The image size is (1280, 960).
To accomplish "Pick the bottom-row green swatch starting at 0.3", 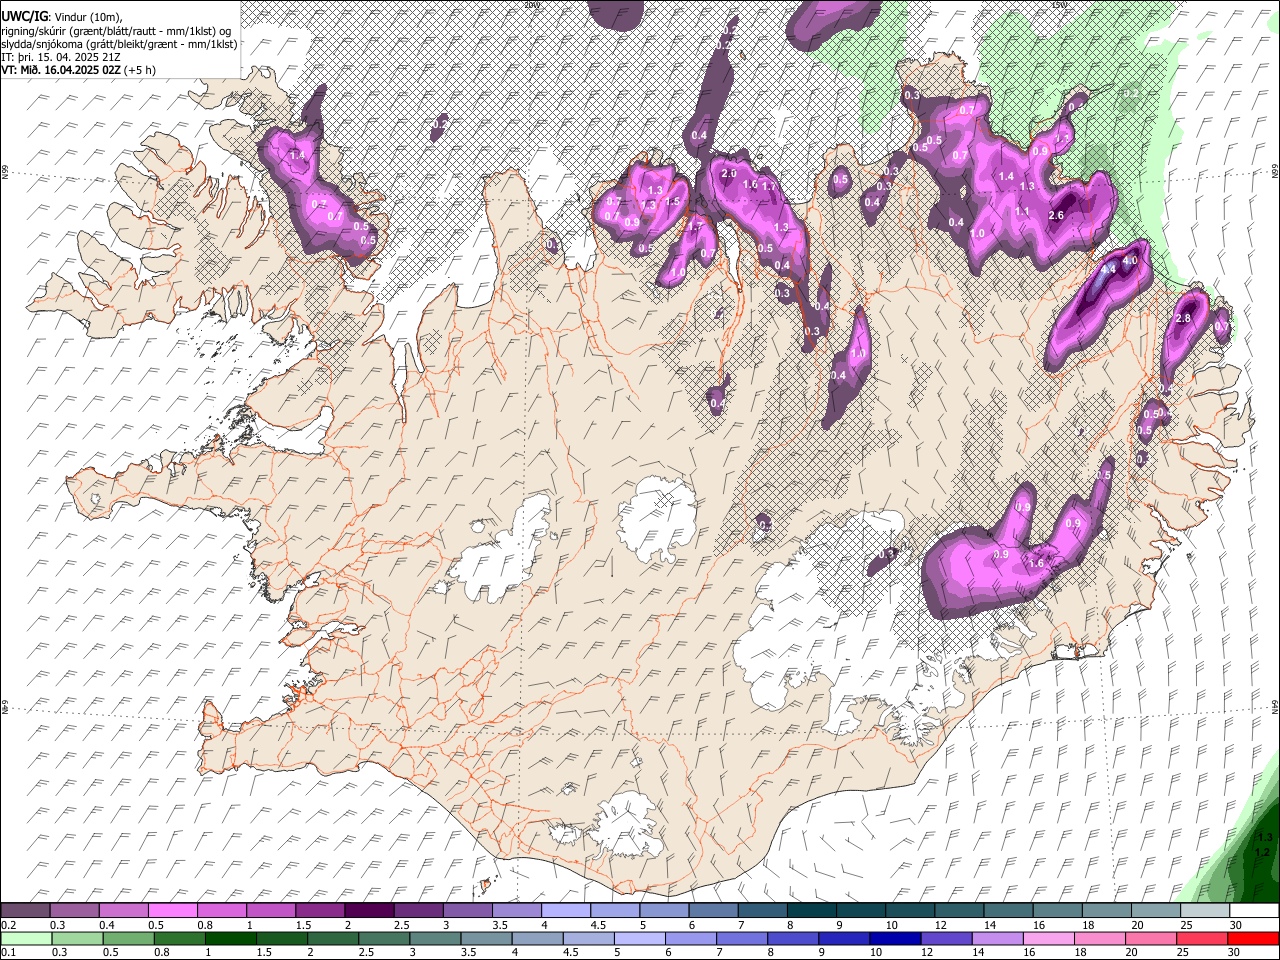I will [77, 938].
